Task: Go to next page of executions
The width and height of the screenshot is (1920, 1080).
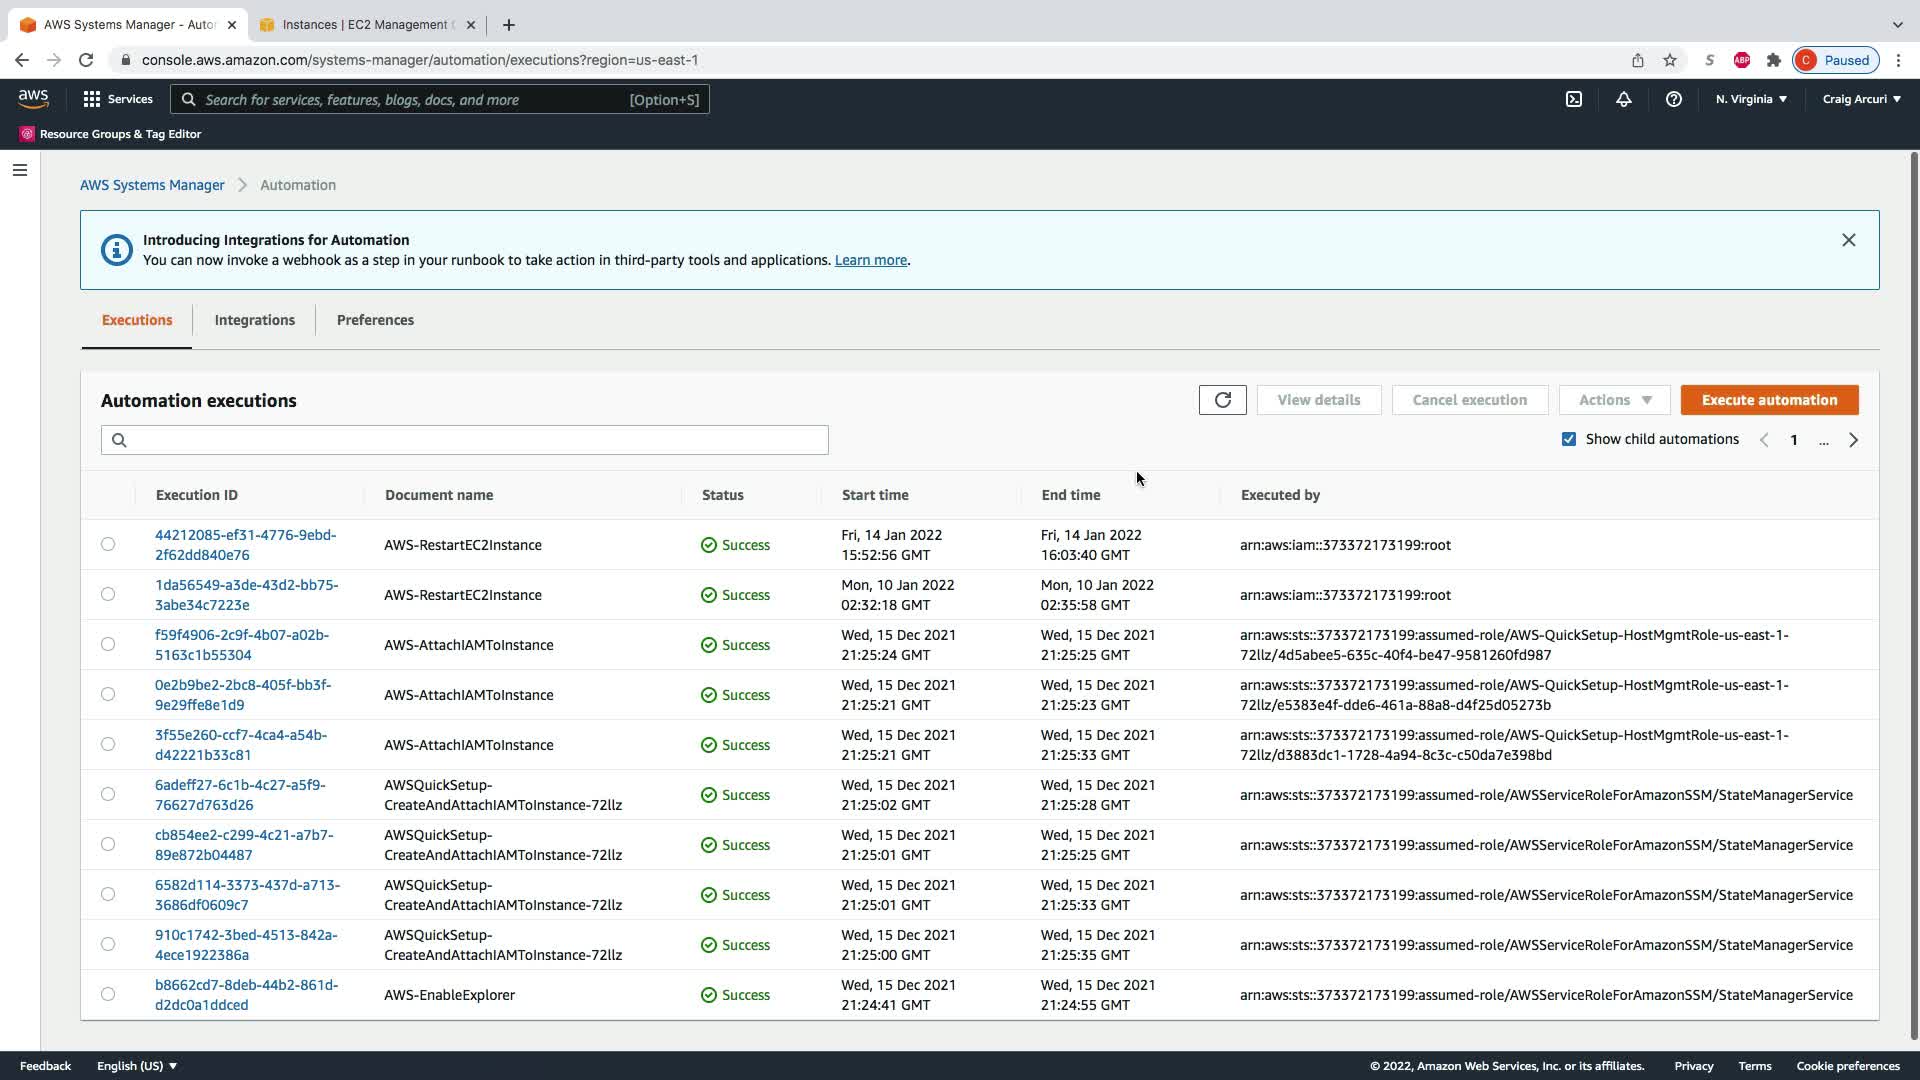Action: 1853,440
